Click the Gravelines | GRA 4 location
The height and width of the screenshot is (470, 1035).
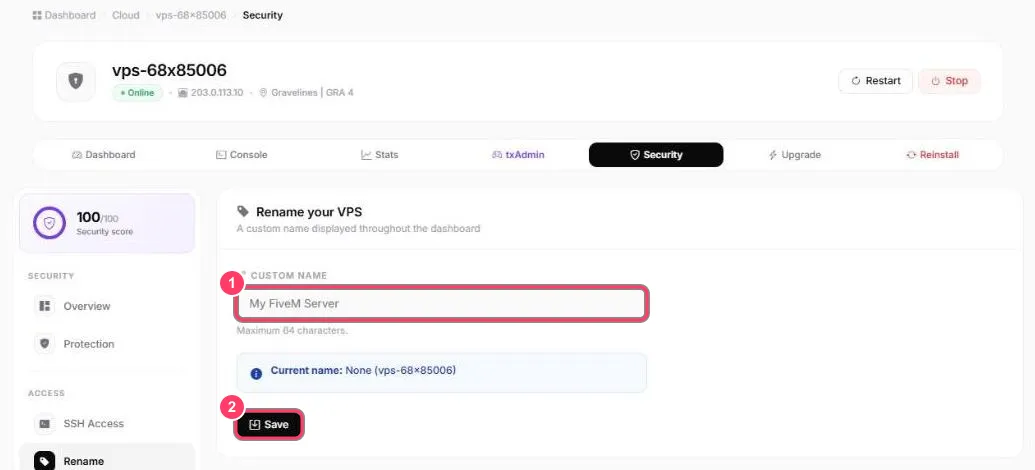pos(312,93)
